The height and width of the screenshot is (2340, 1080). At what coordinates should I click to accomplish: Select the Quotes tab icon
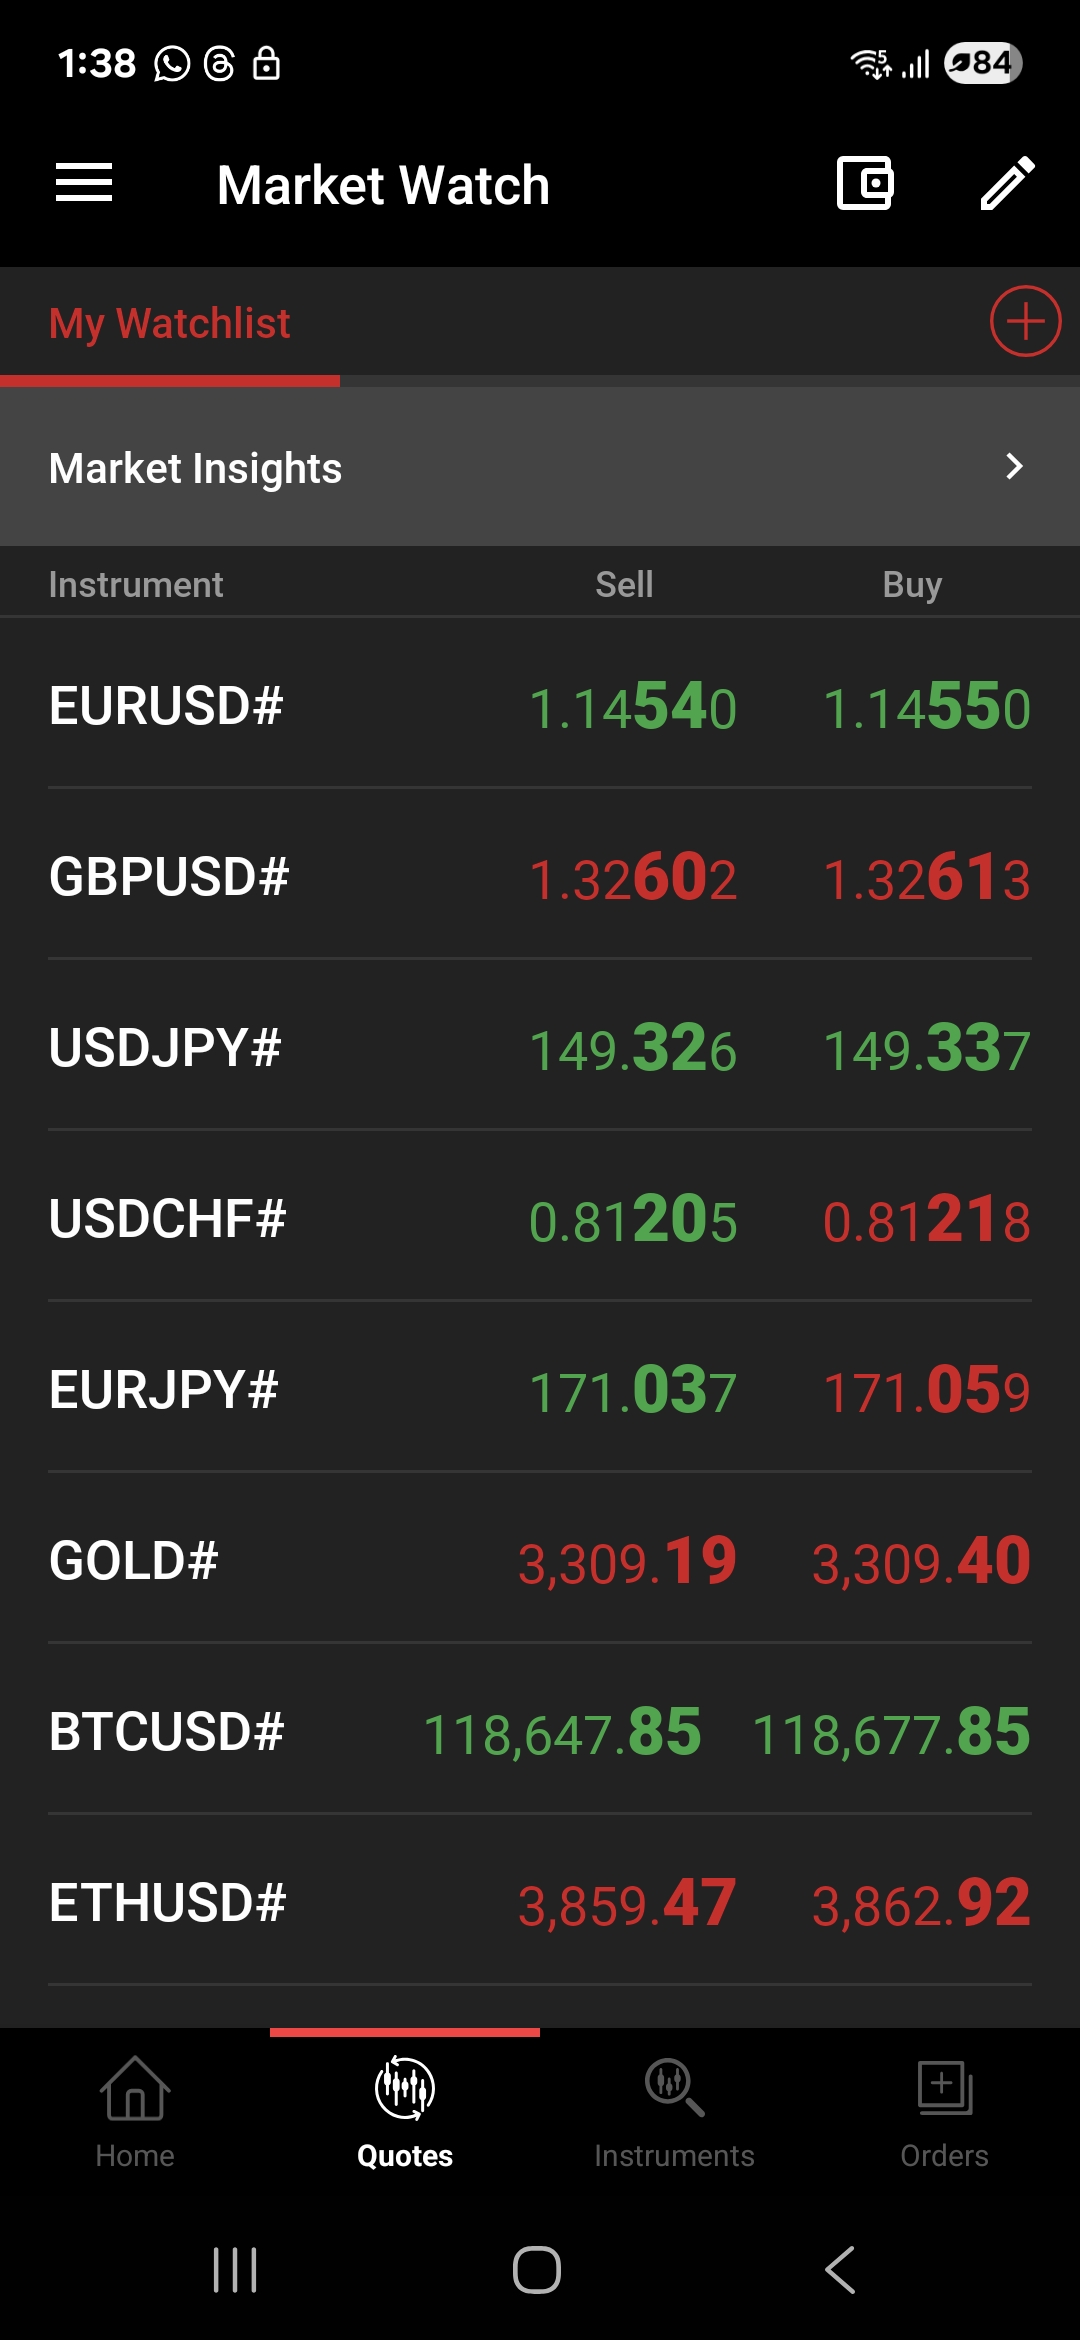click(405, 2090)
